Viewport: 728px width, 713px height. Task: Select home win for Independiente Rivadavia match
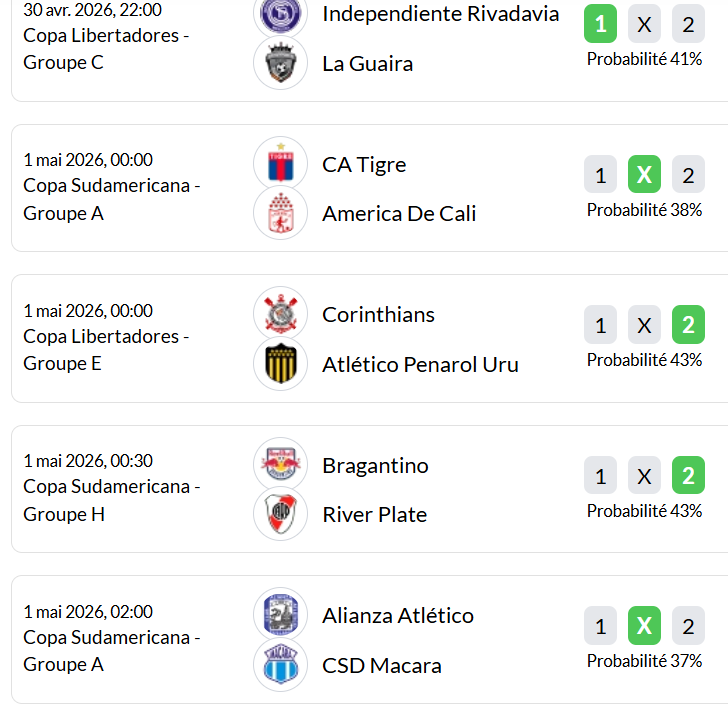pos(600,25)
